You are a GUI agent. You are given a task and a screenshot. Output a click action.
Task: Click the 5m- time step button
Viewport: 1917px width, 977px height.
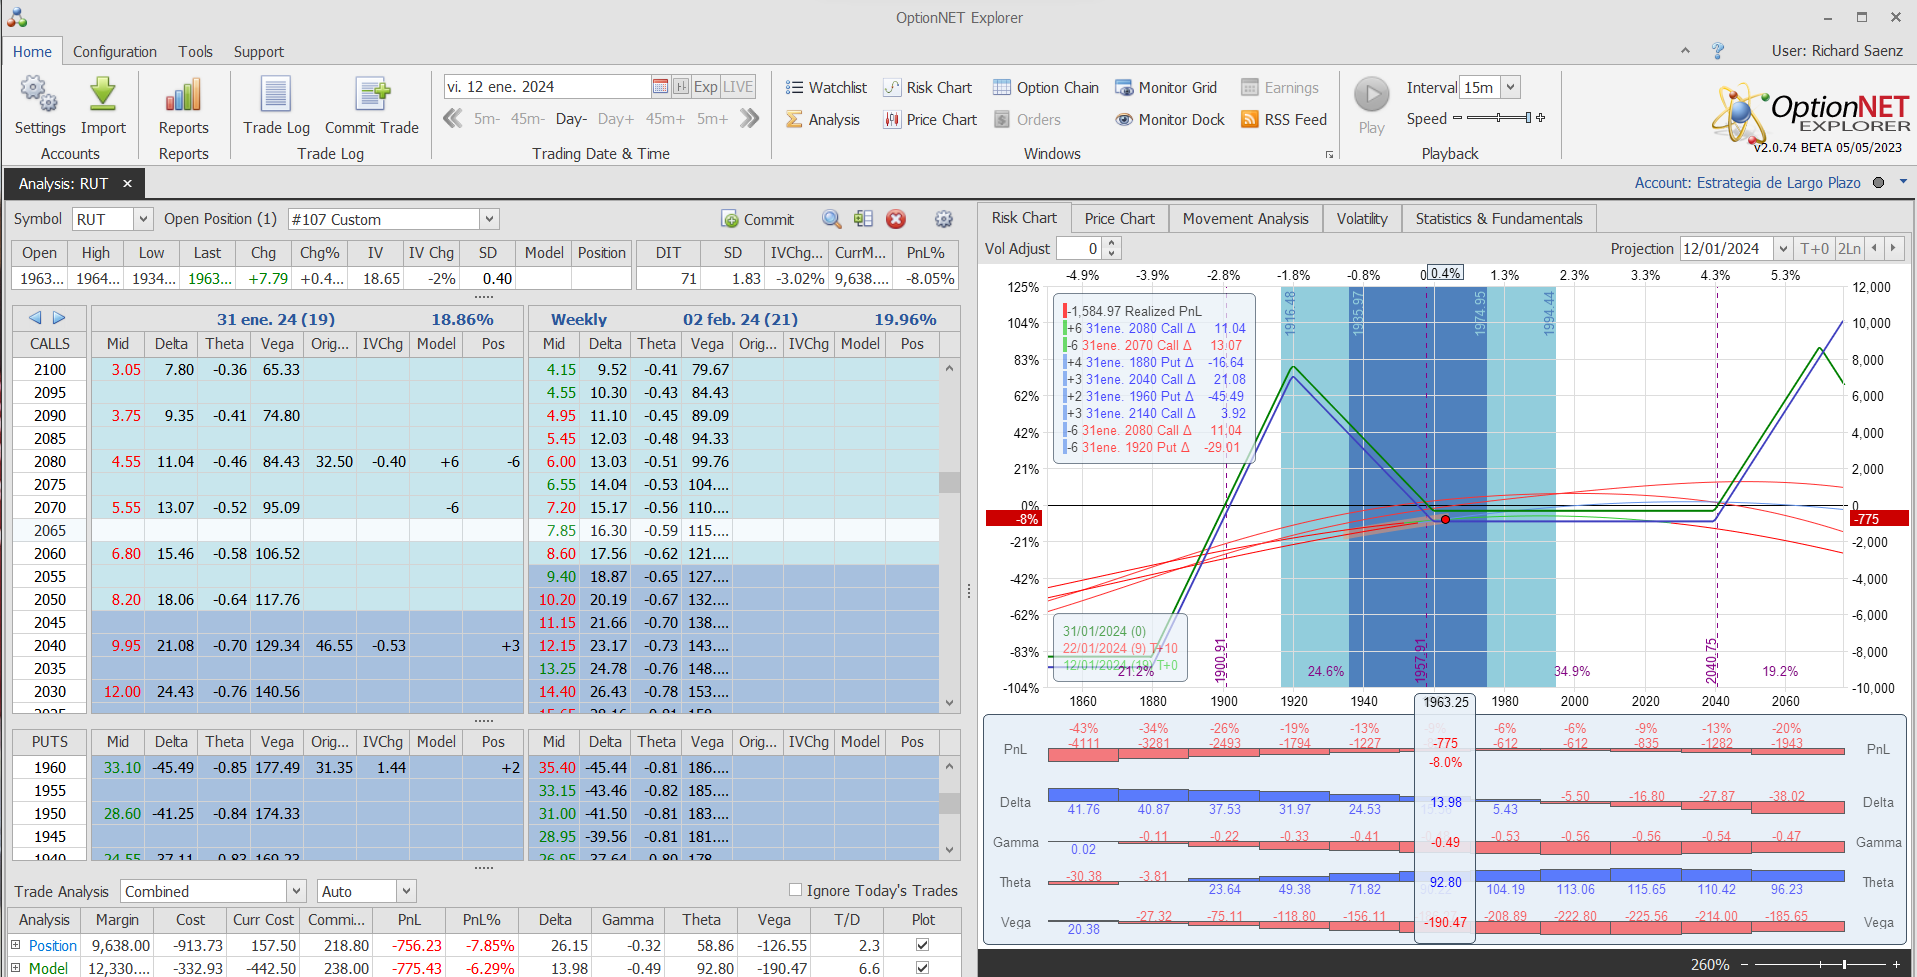click(487, 119)
